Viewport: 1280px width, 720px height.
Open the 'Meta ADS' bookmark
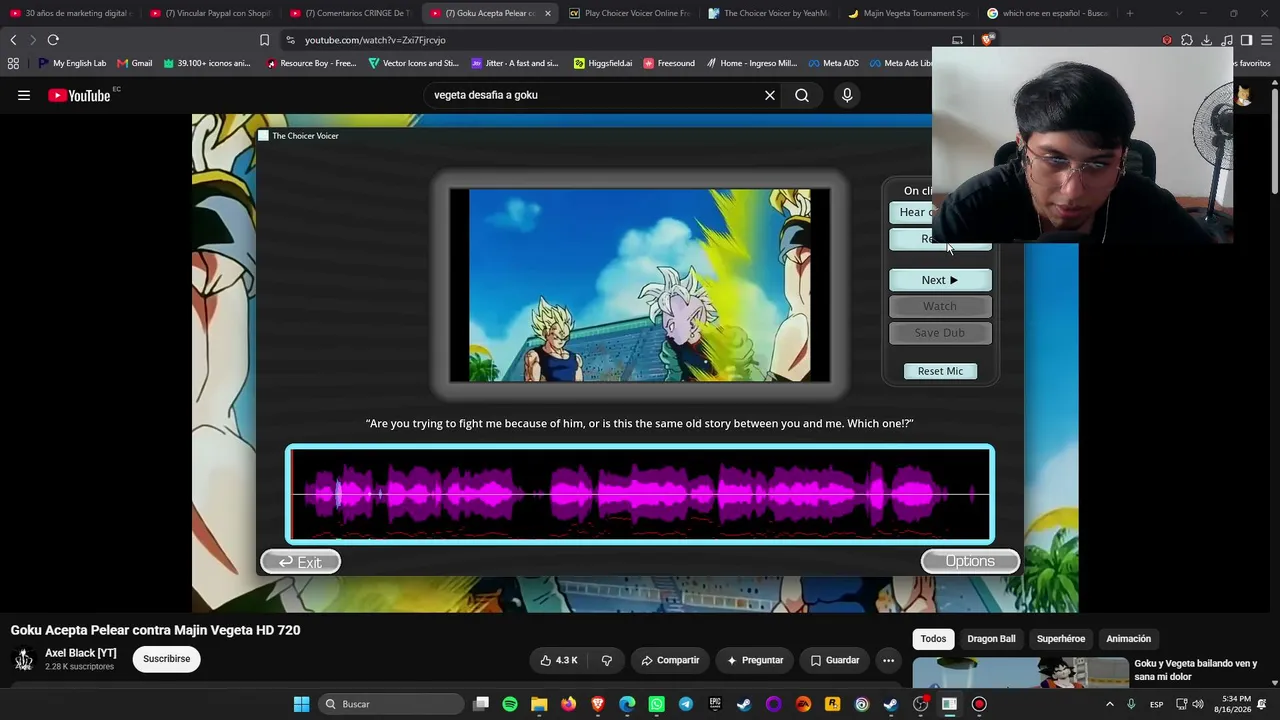[832, 63]
